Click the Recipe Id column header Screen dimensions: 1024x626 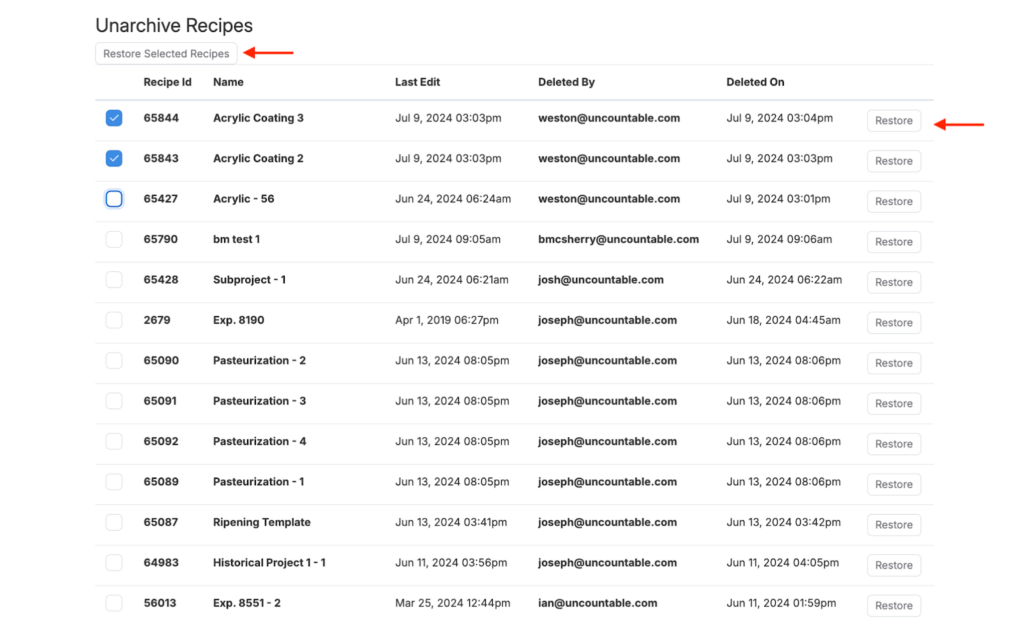(x=167, y=82)
